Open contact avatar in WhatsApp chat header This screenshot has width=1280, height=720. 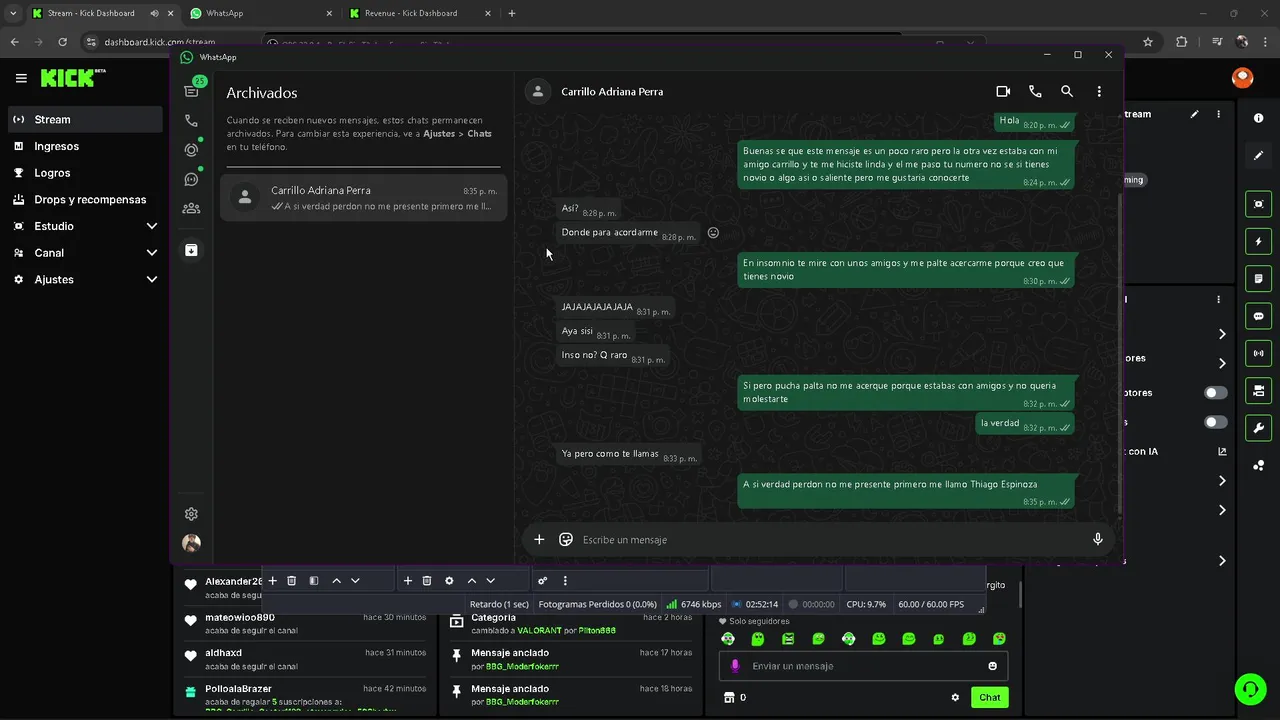pos(538,91)
